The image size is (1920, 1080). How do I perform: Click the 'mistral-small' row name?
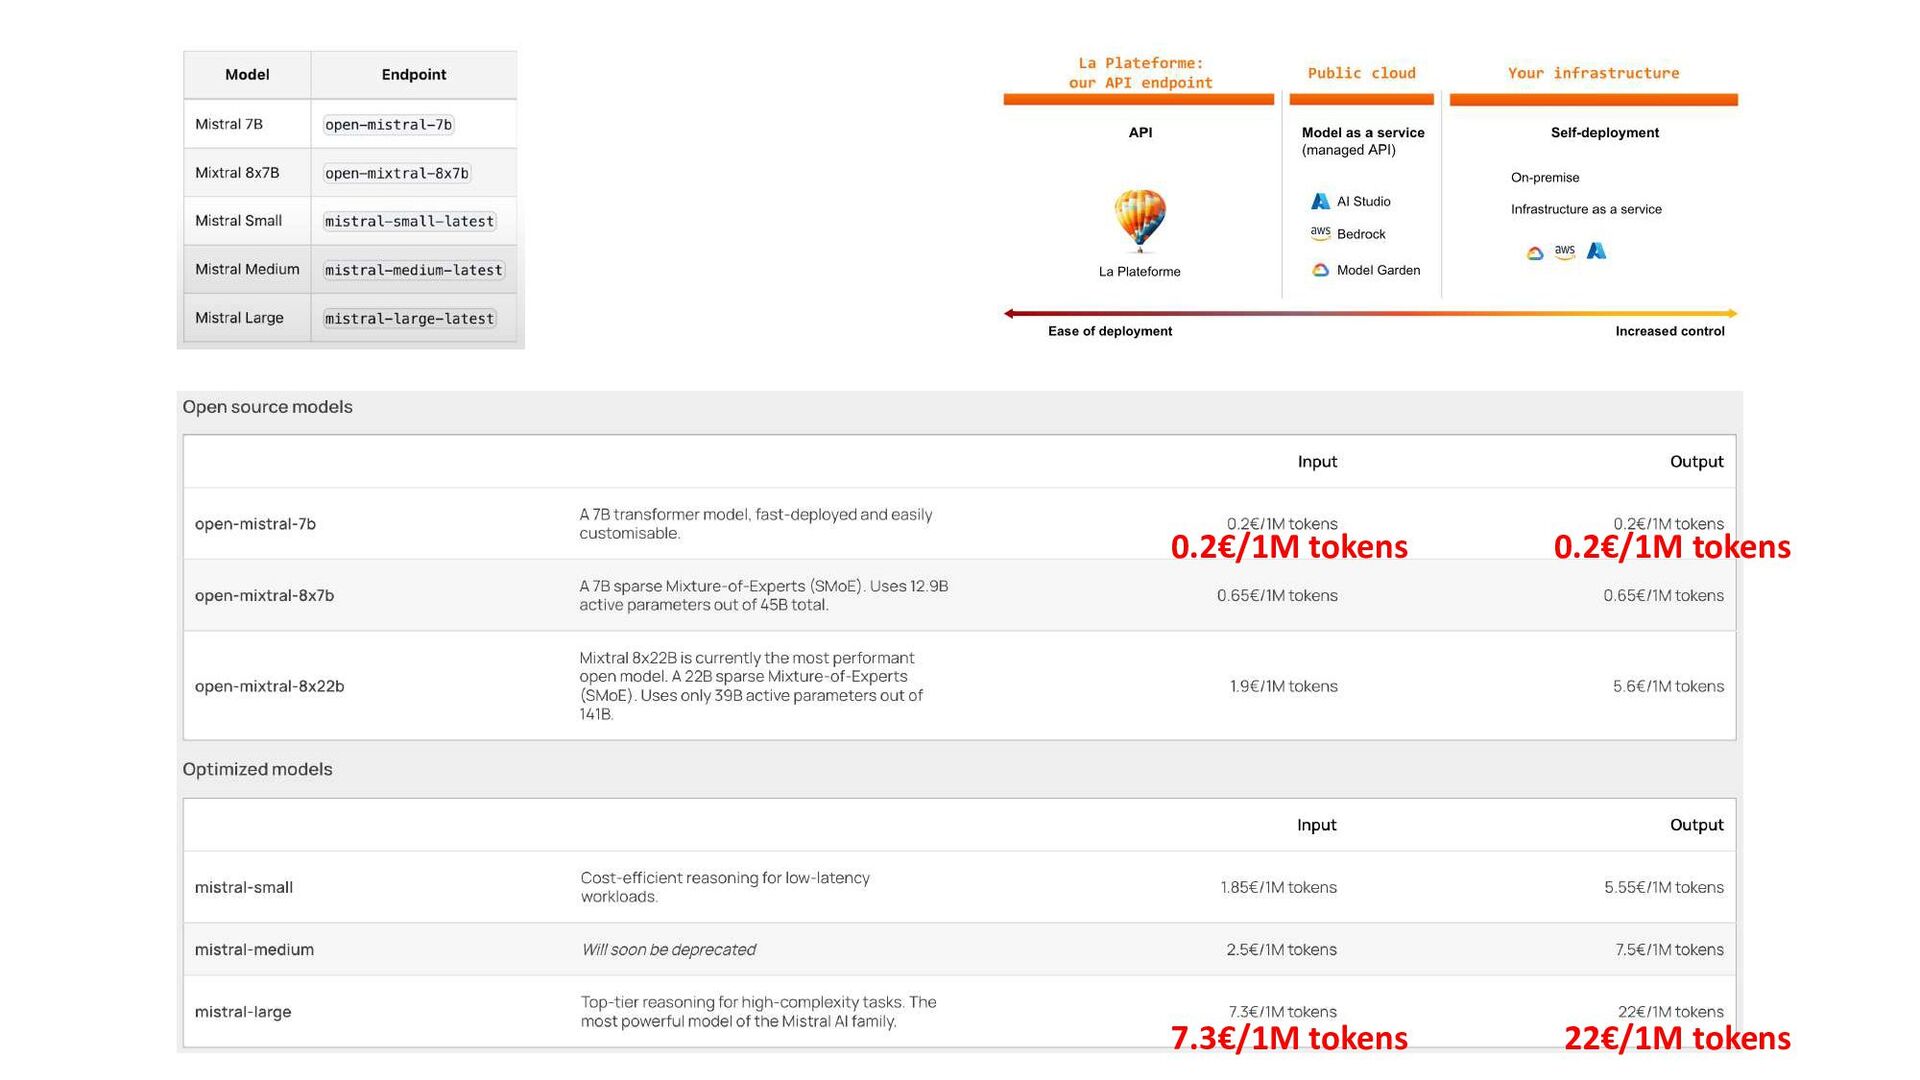[243, 887]
